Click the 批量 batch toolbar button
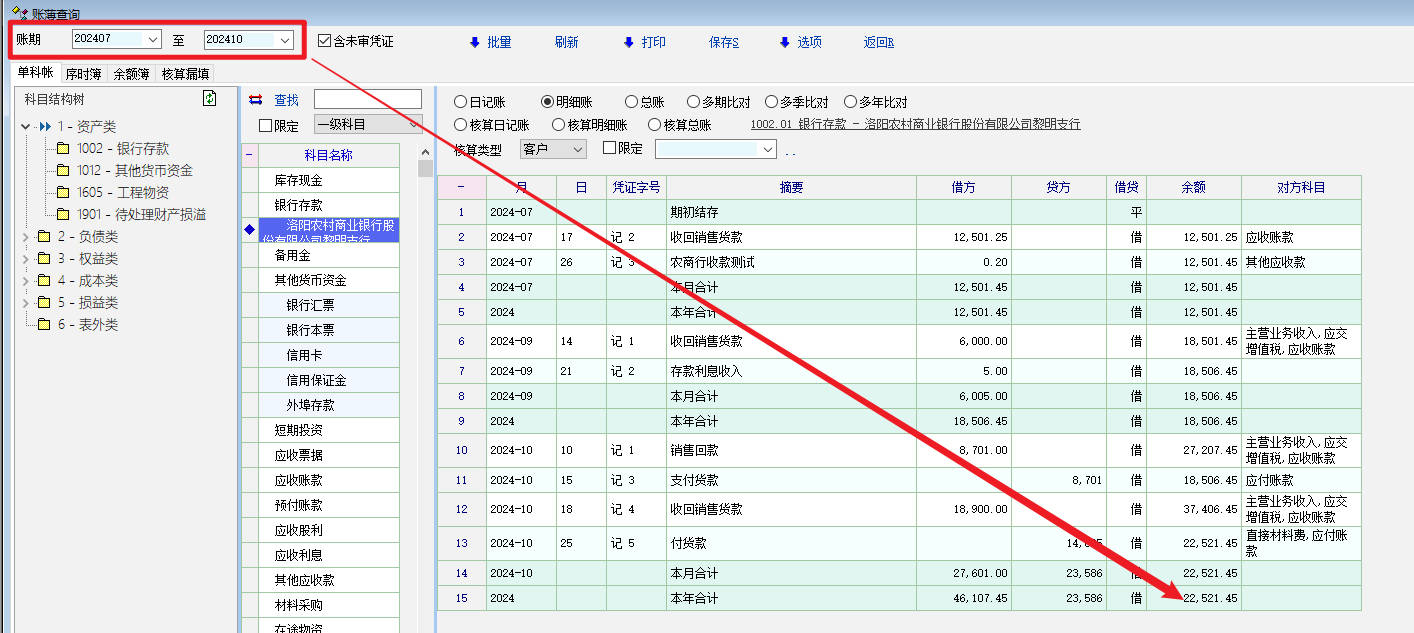The height and width of the screenshot is (633, 1414). tap(490, 42)
